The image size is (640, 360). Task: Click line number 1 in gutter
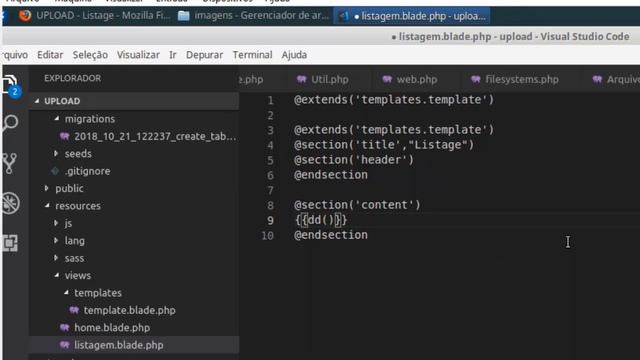pos(270,100)
